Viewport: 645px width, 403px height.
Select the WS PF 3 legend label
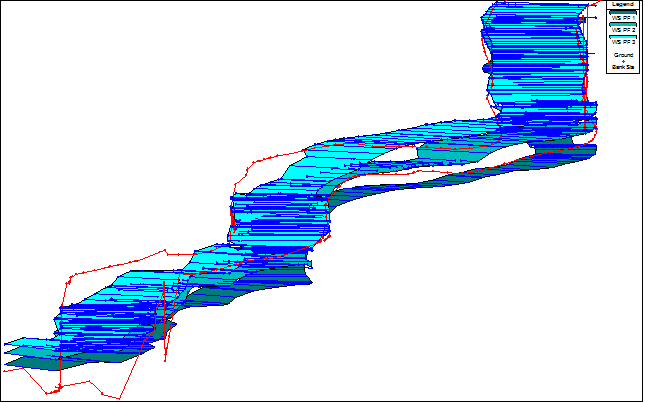point(622,43)
